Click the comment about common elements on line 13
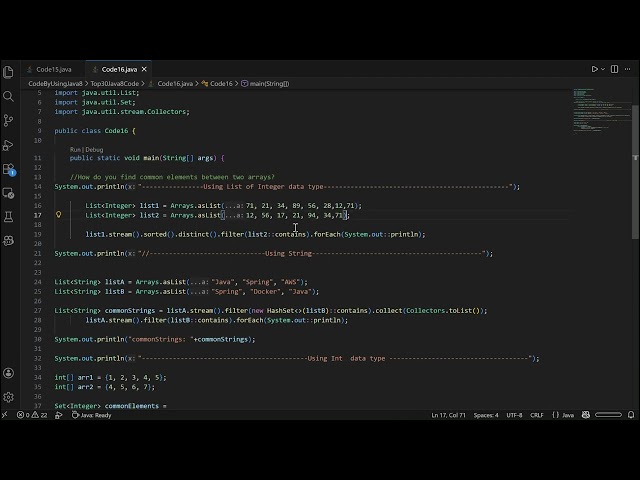This screenshot has width=640, height=480. click(x=172, y=177)
